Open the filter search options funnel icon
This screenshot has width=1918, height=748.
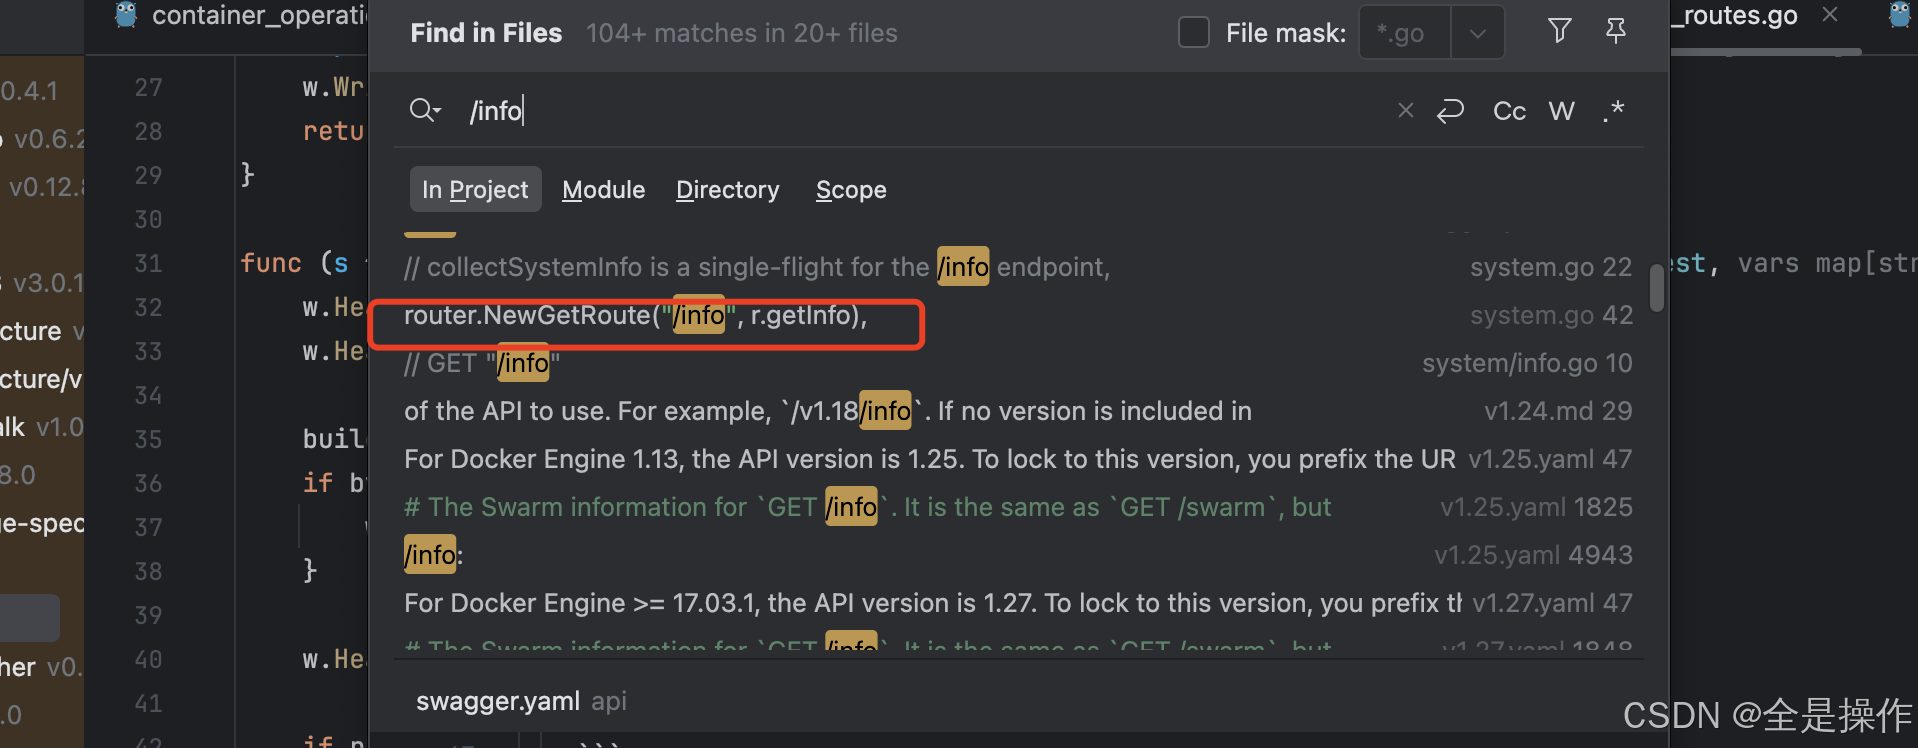(1559, 31)
